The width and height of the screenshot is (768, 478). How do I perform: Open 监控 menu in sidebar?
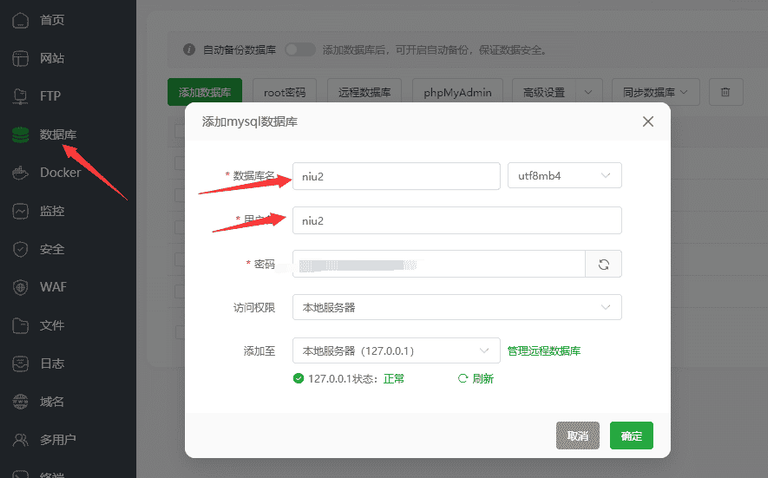pos(52,211)
